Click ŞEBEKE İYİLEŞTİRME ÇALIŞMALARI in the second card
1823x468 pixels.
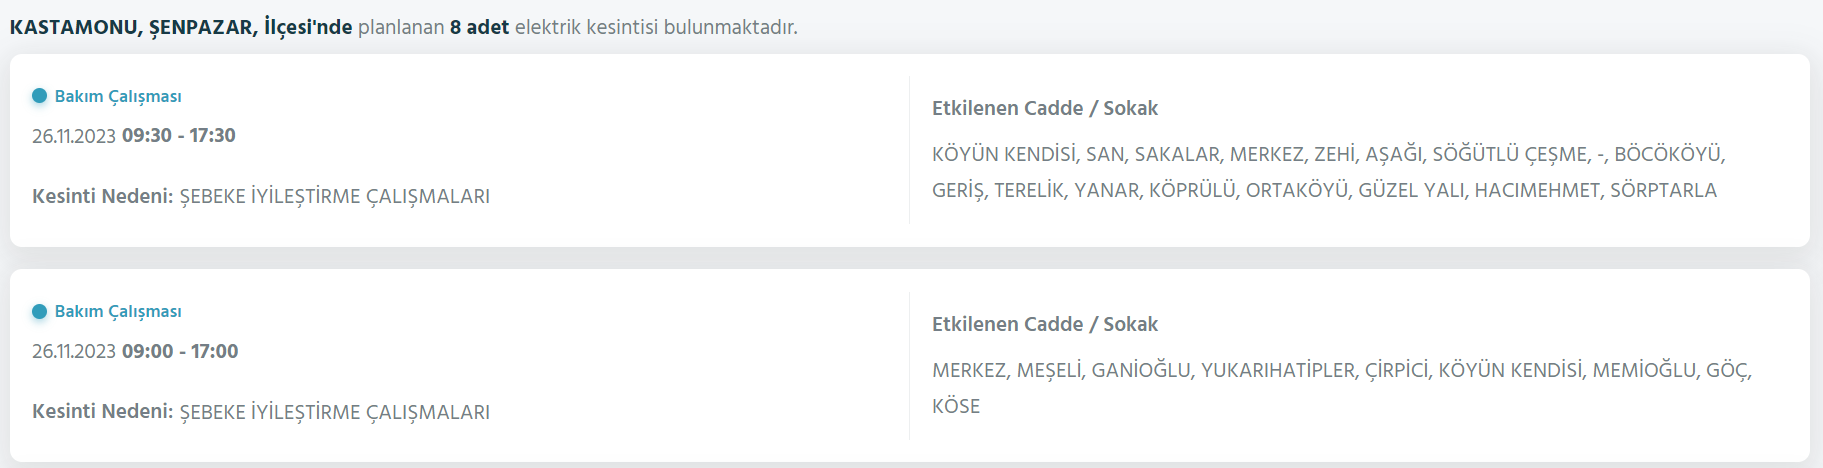point(335,412)
